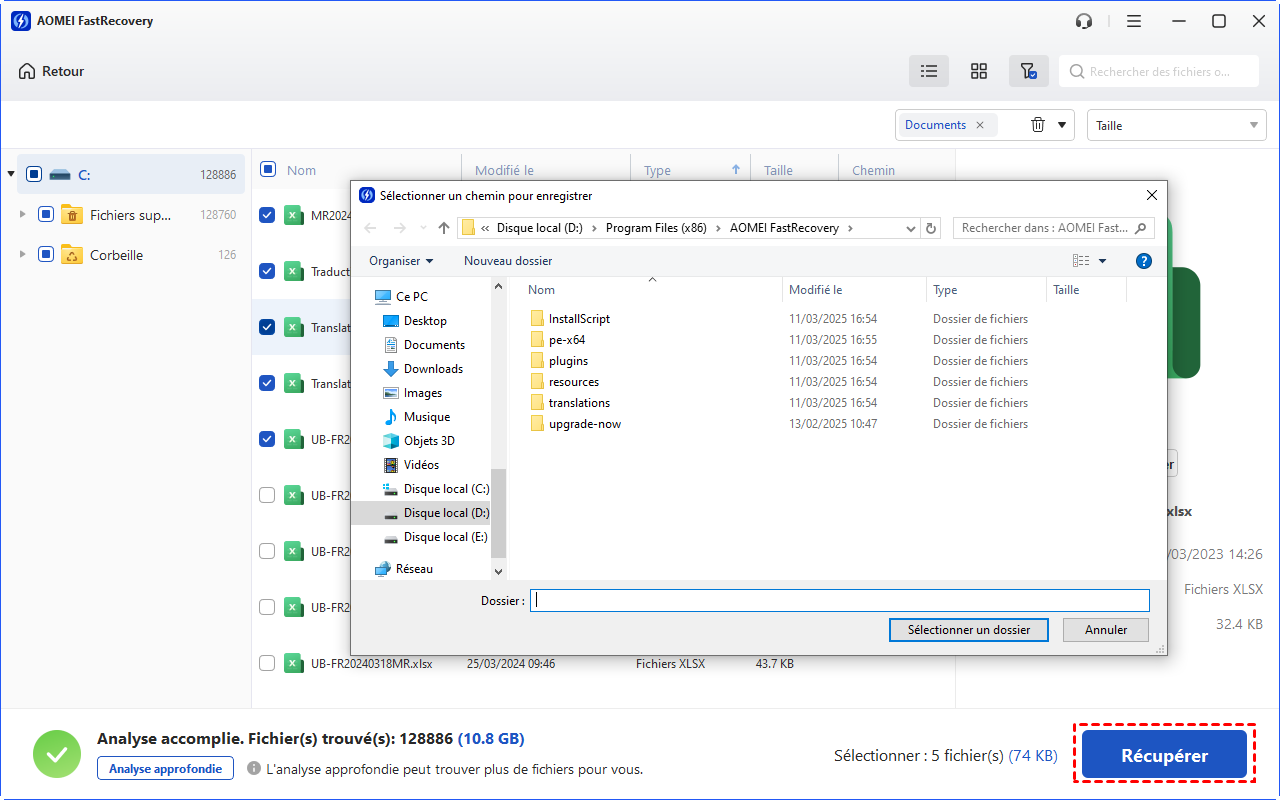Click Sélectionner un dossier button
1280x800 pixels.
[x=968, y=630]
